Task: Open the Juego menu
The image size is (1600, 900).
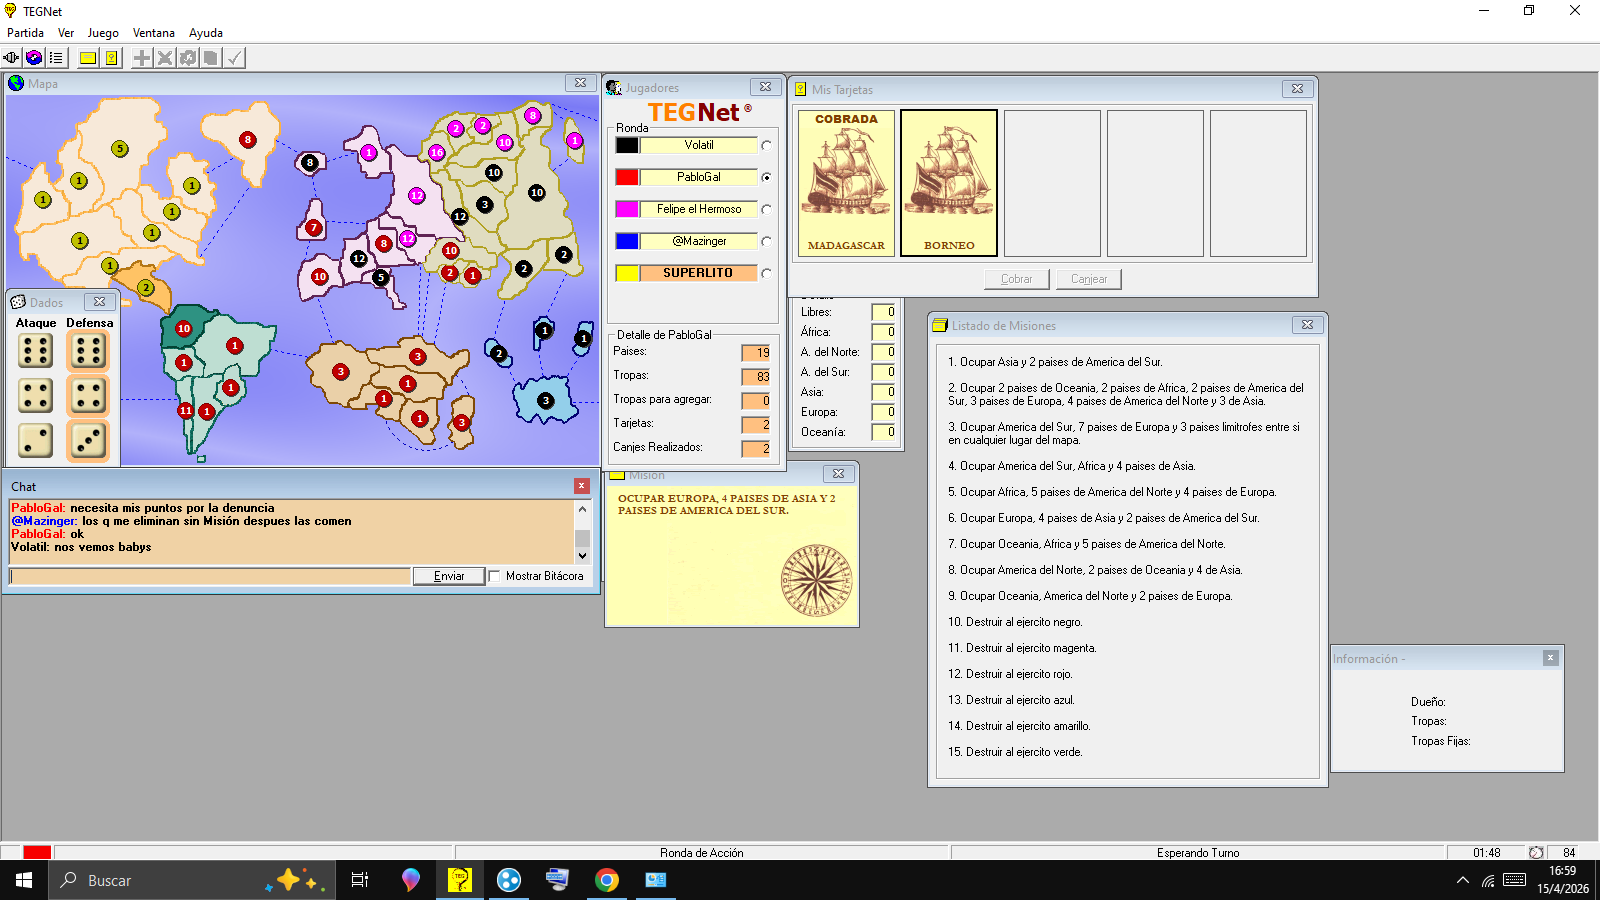Action: click(x=103, y=33)
